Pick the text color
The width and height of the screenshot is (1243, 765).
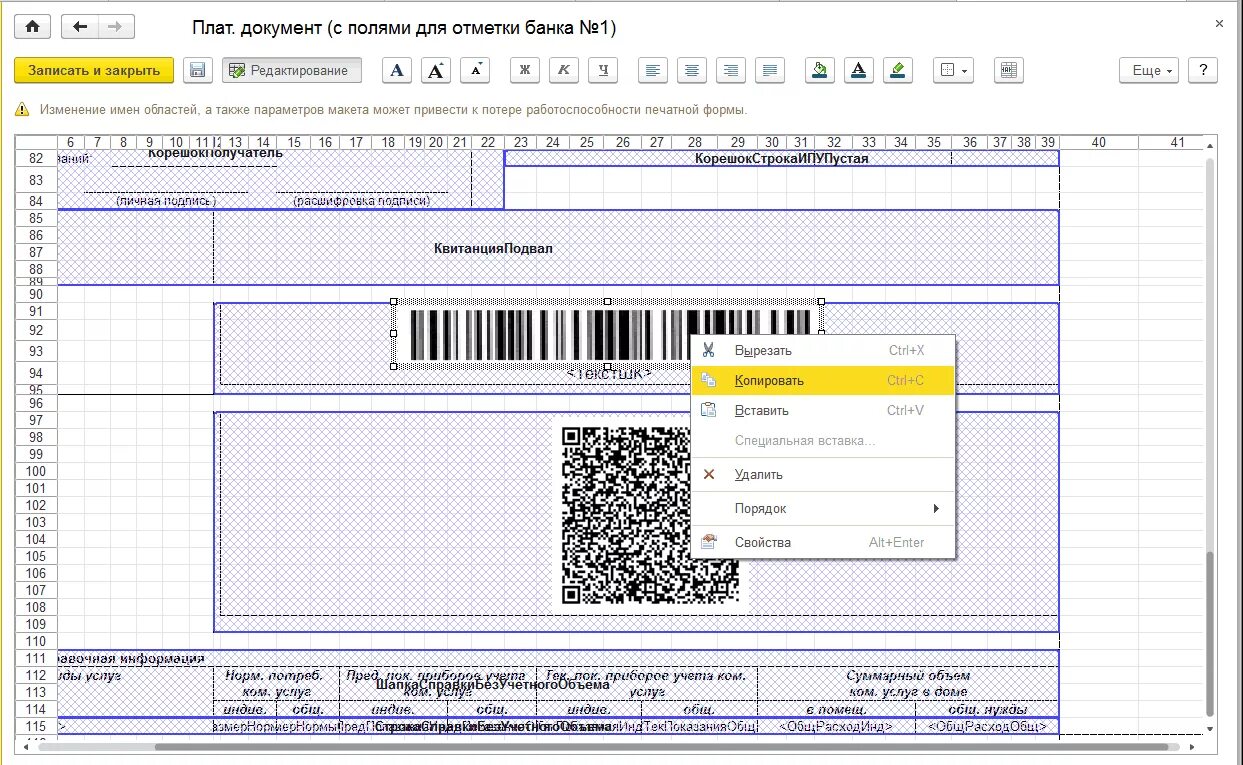coord(859,70)
